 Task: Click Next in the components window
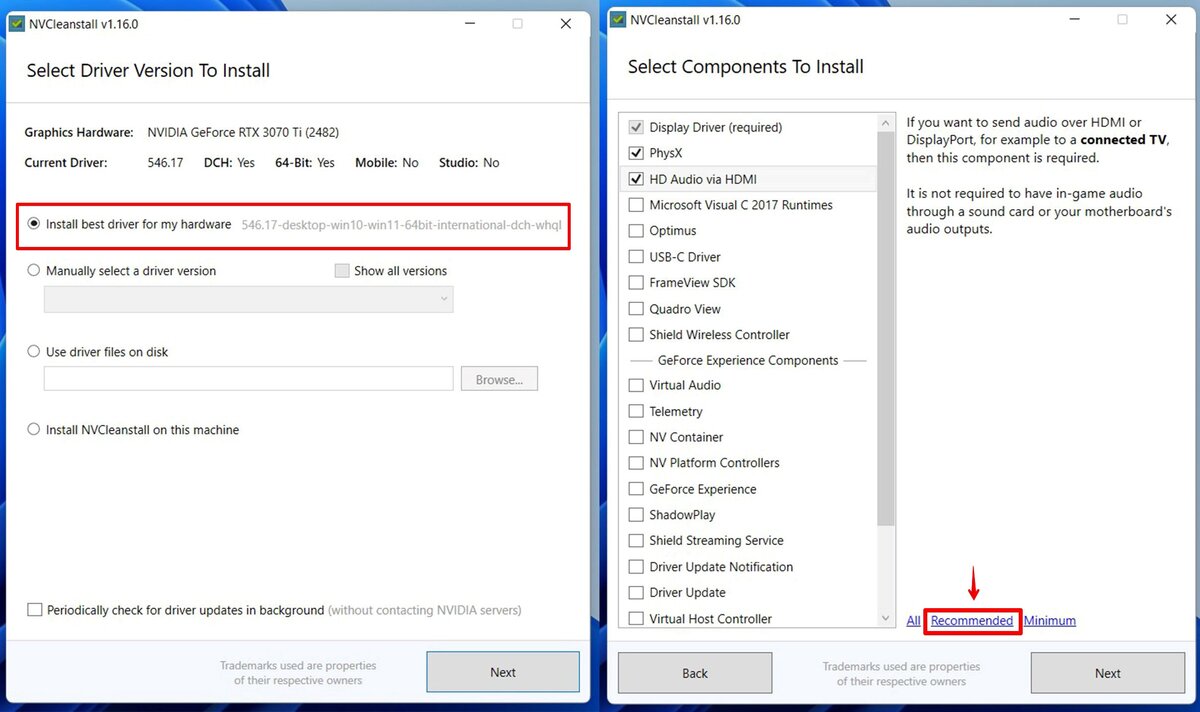(1107, 673)
